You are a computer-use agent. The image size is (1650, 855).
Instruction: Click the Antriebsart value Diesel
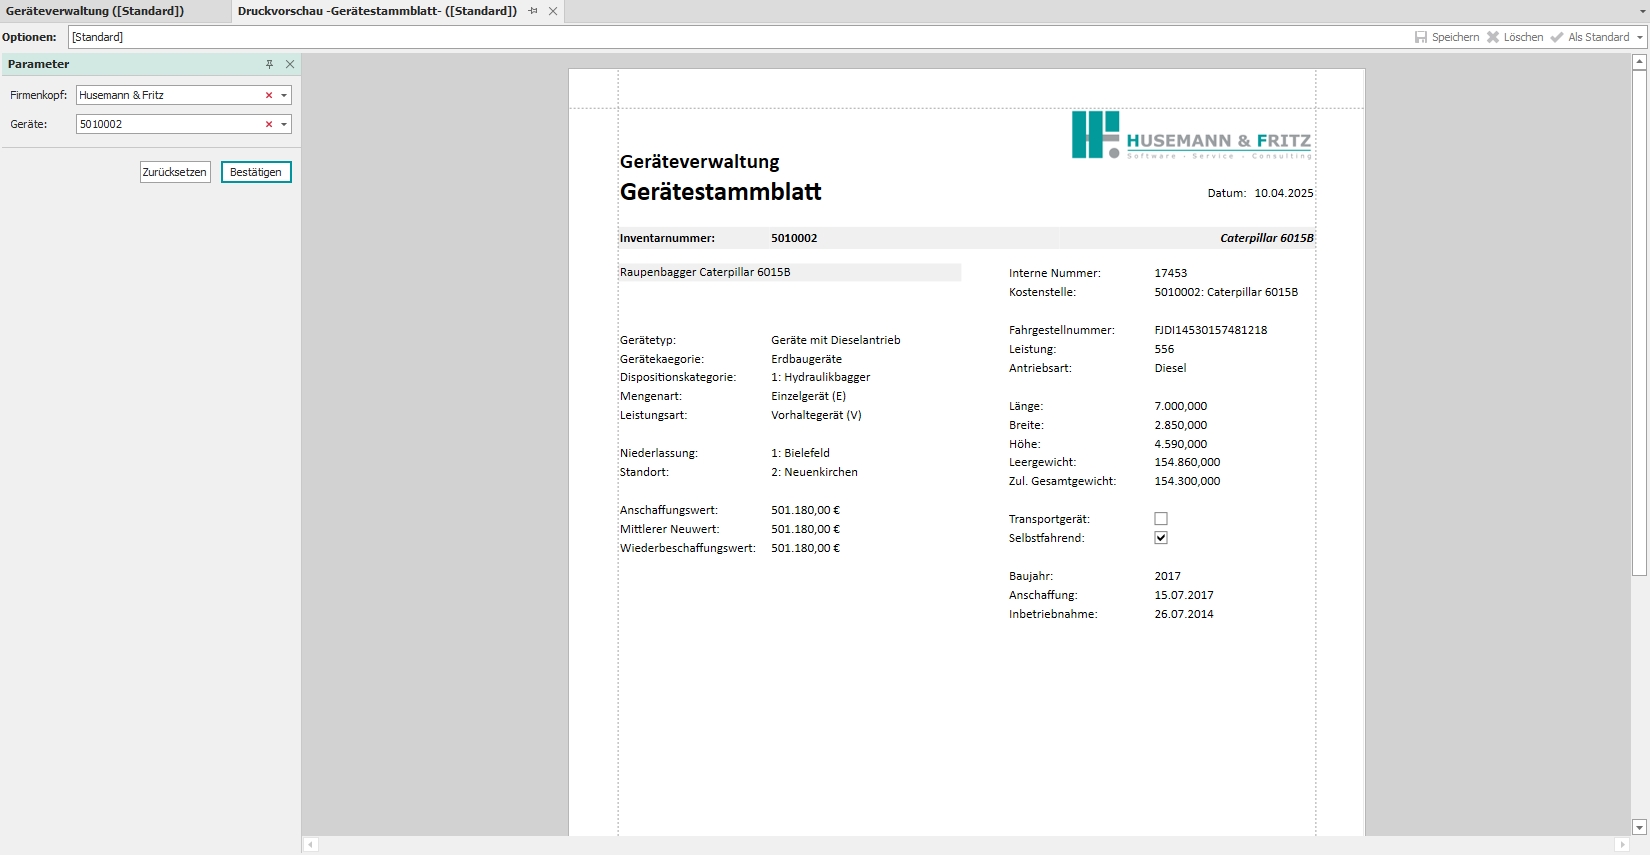[x=1170, y=368]
